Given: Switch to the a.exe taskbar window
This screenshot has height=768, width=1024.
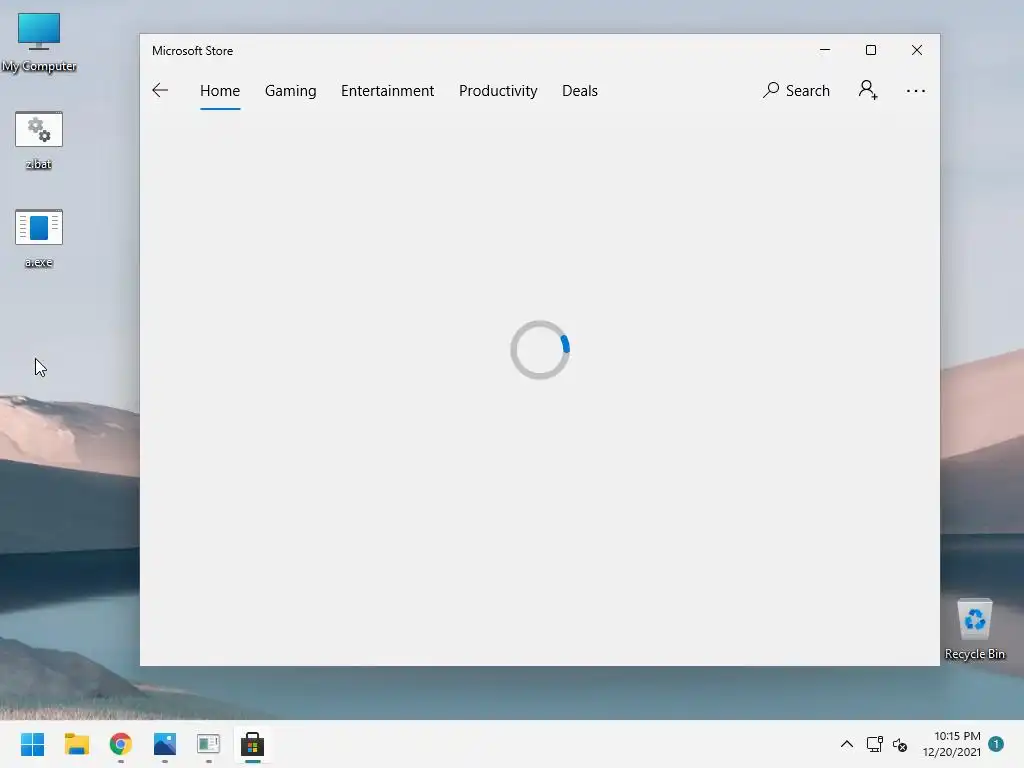Looking at the screenshot, I should [208, 744].
